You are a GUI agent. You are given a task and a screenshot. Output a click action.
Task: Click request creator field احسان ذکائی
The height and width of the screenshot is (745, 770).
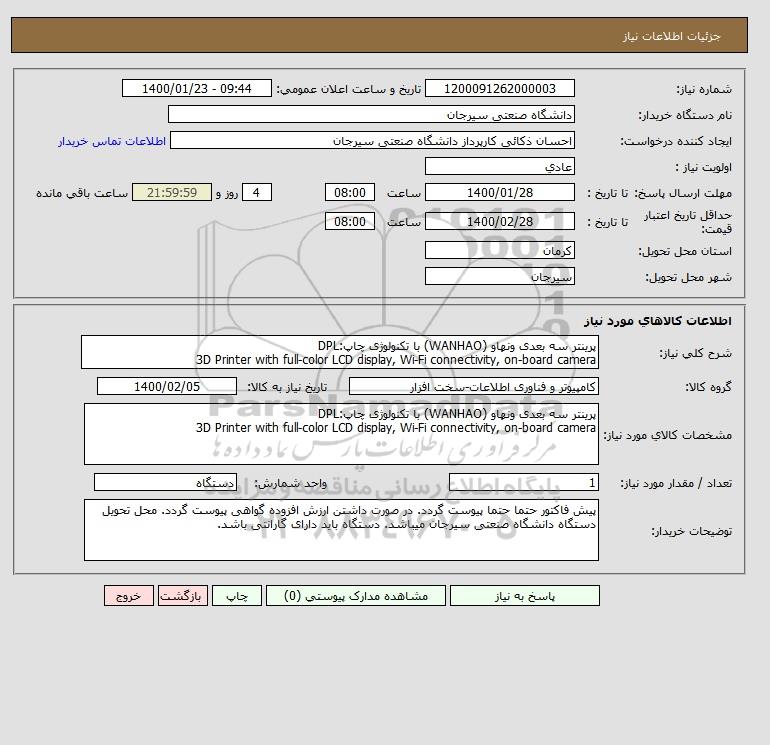[372, 140]
